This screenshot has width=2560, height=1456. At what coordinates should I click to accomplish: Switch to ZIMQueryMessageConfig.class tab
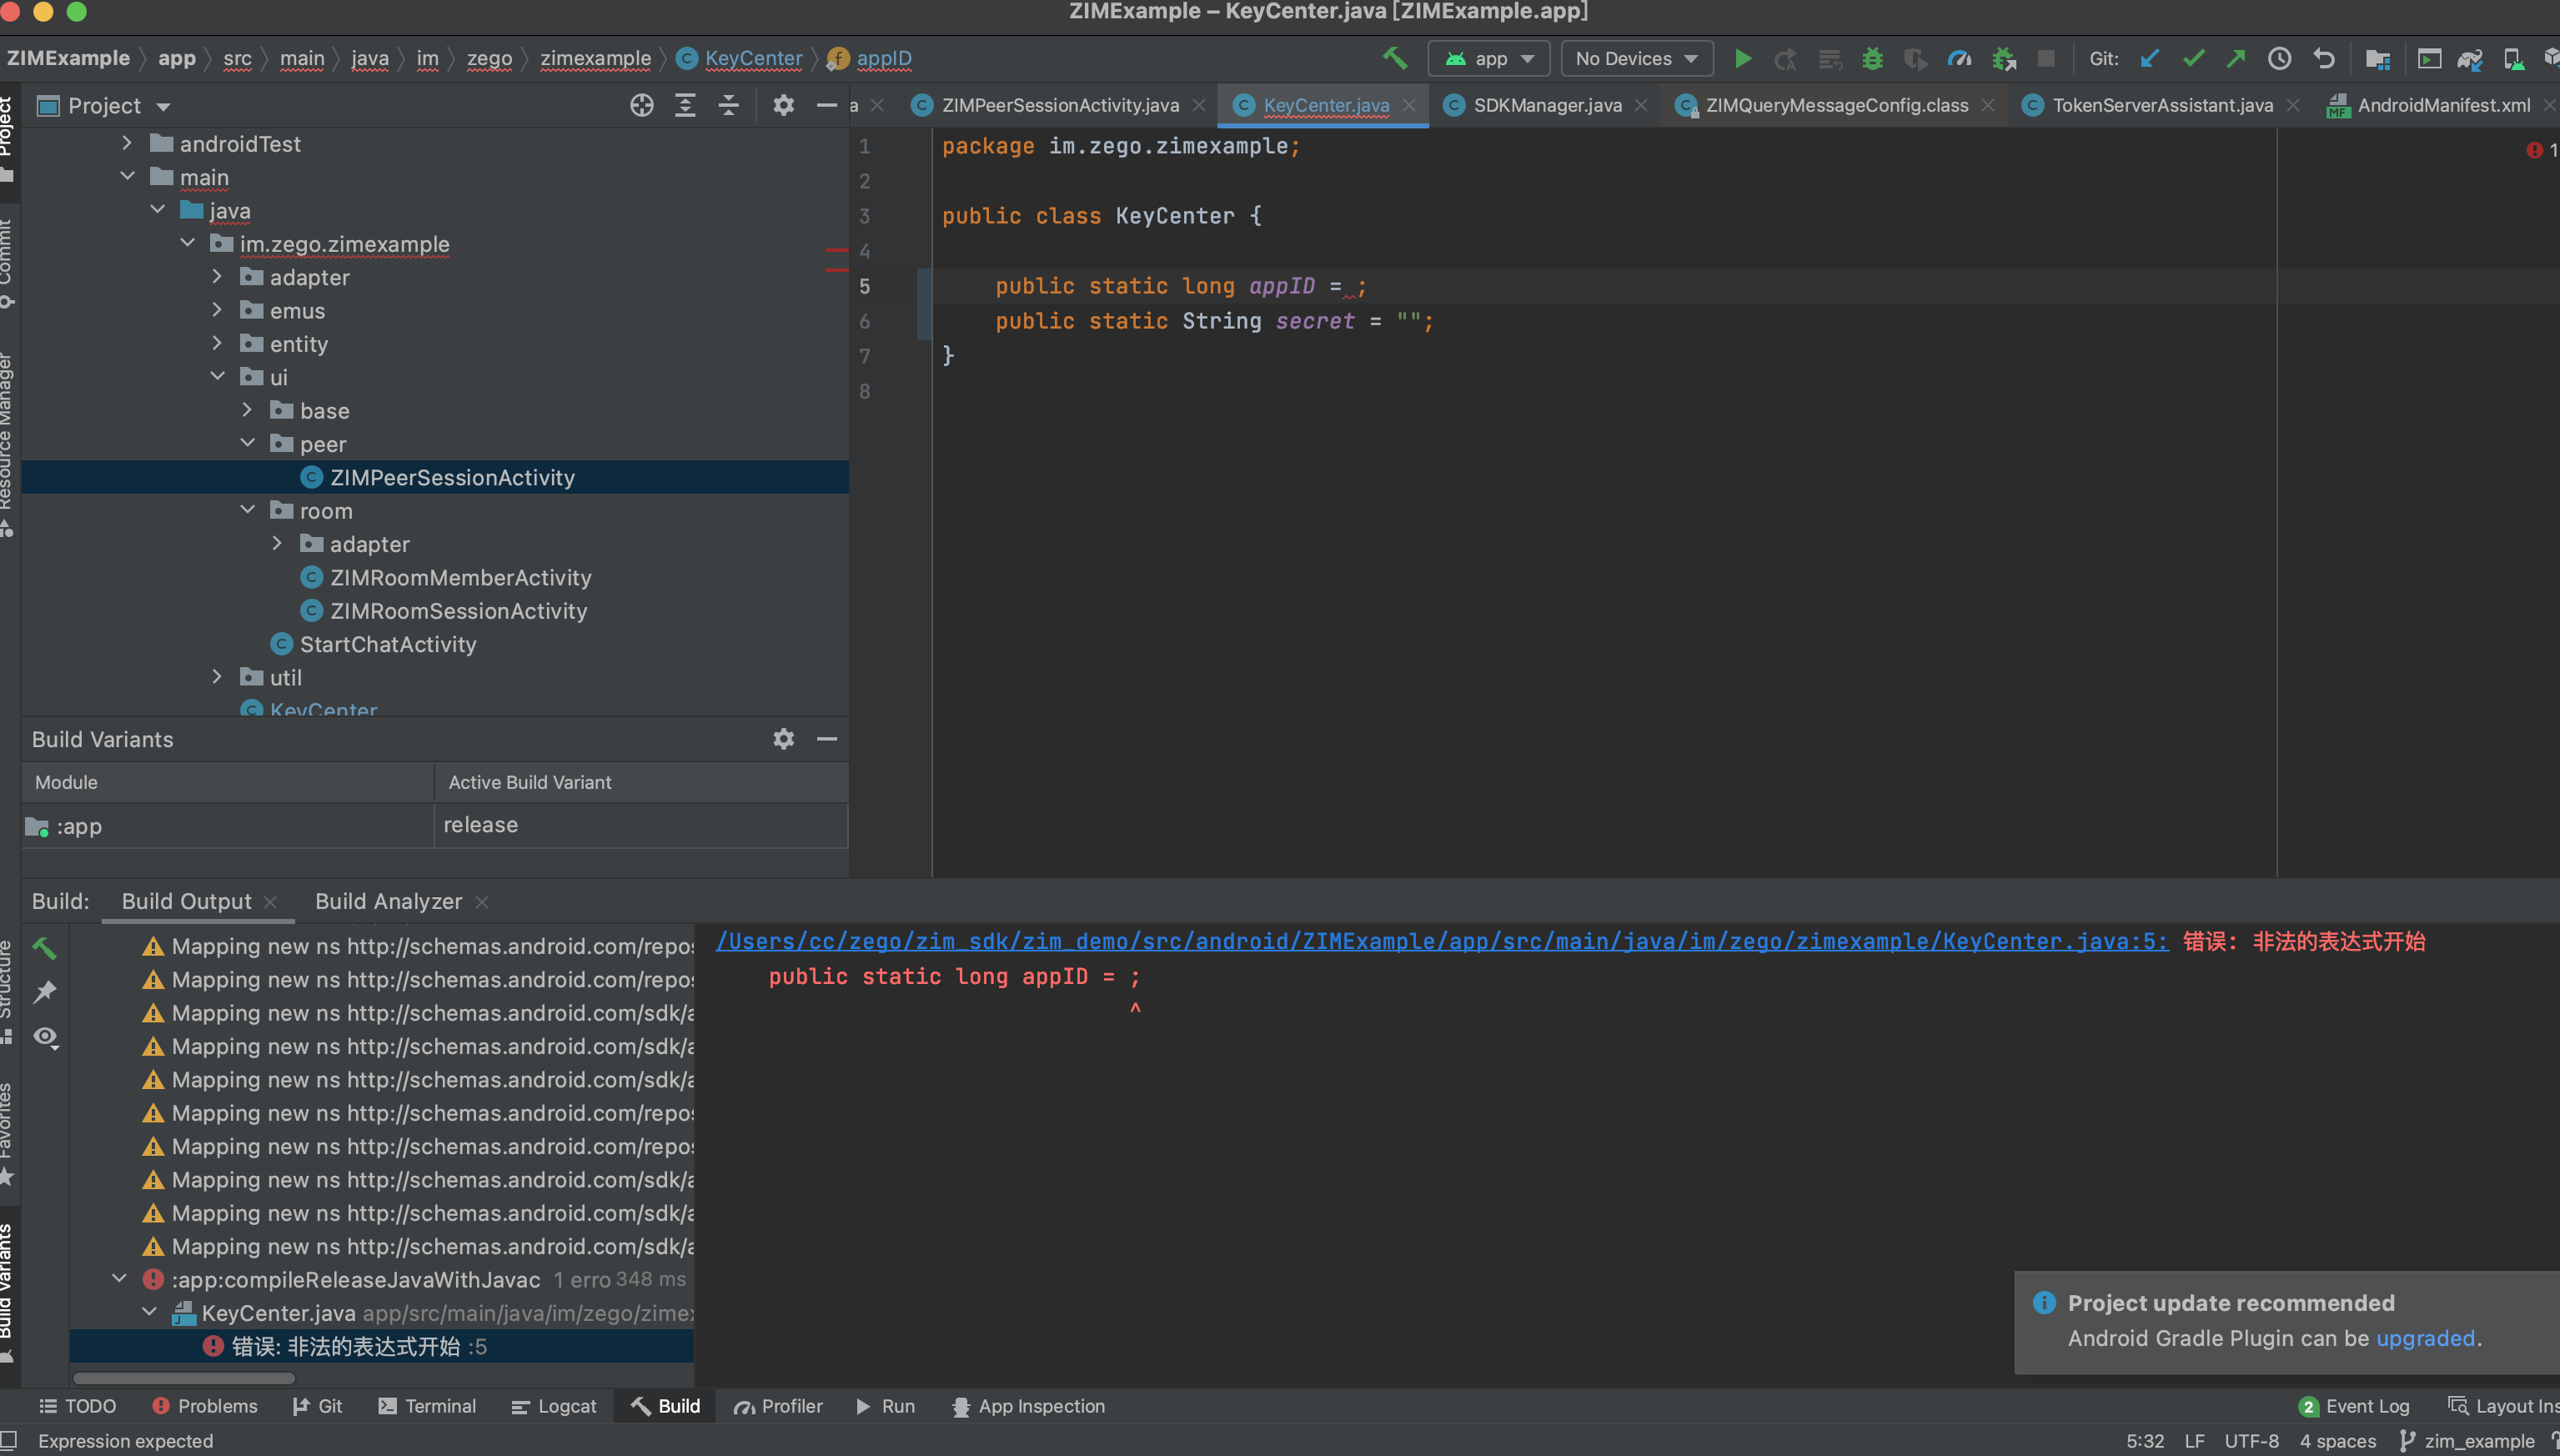tap(1836, 105)
